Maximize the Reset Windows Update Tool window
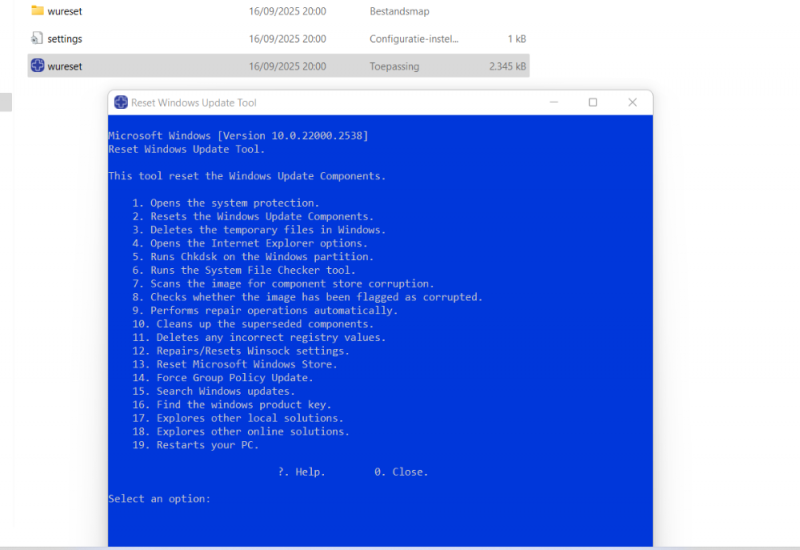Viewport: 800px width, 550px height. (593, 102)
